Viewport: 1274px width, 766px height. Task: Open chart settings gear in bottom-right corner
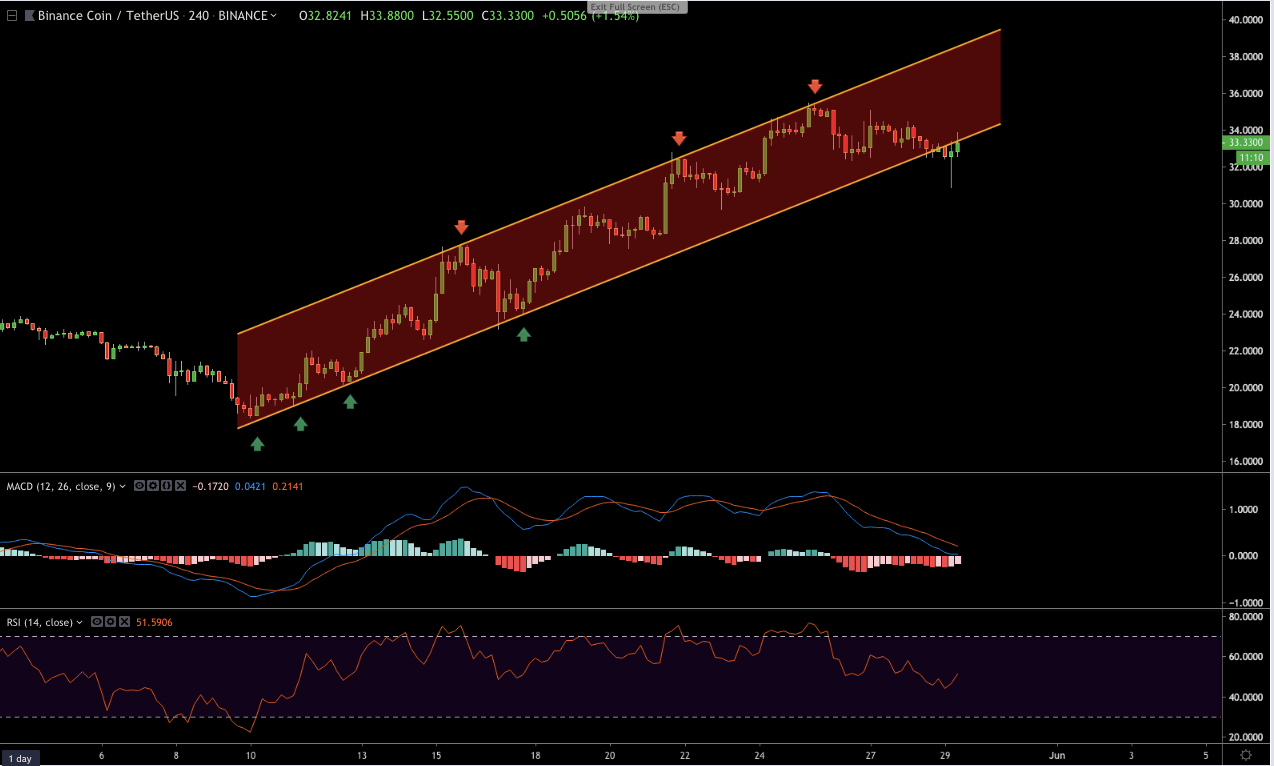coord(1245,755)
